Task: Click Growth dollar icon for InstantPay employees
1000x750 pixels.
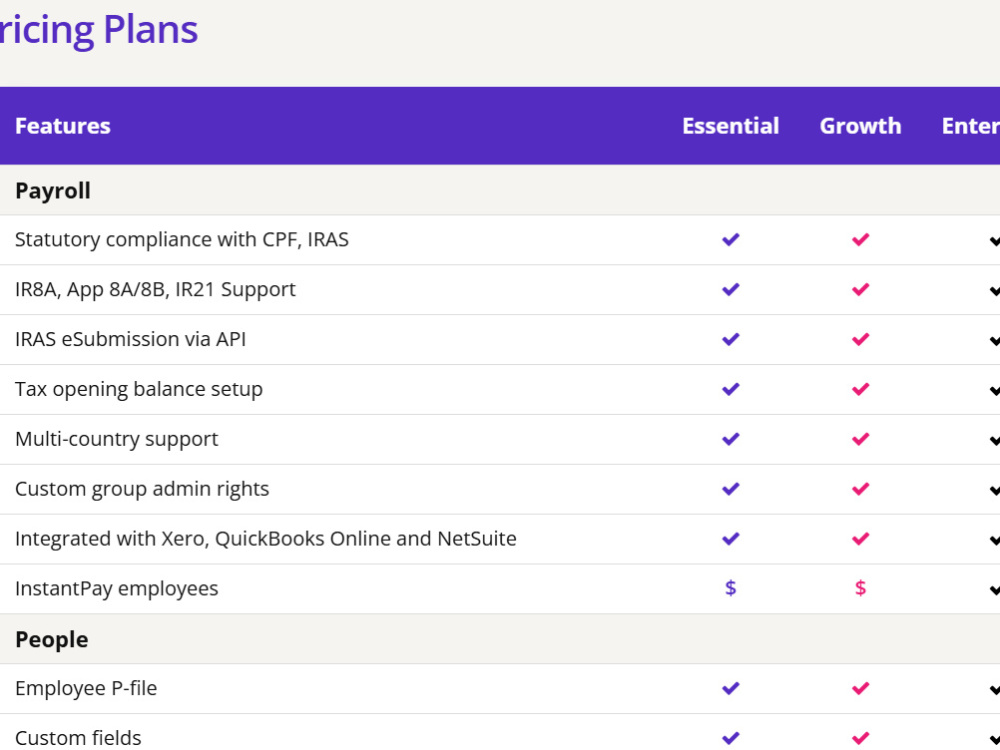Action: pos(860,588)
